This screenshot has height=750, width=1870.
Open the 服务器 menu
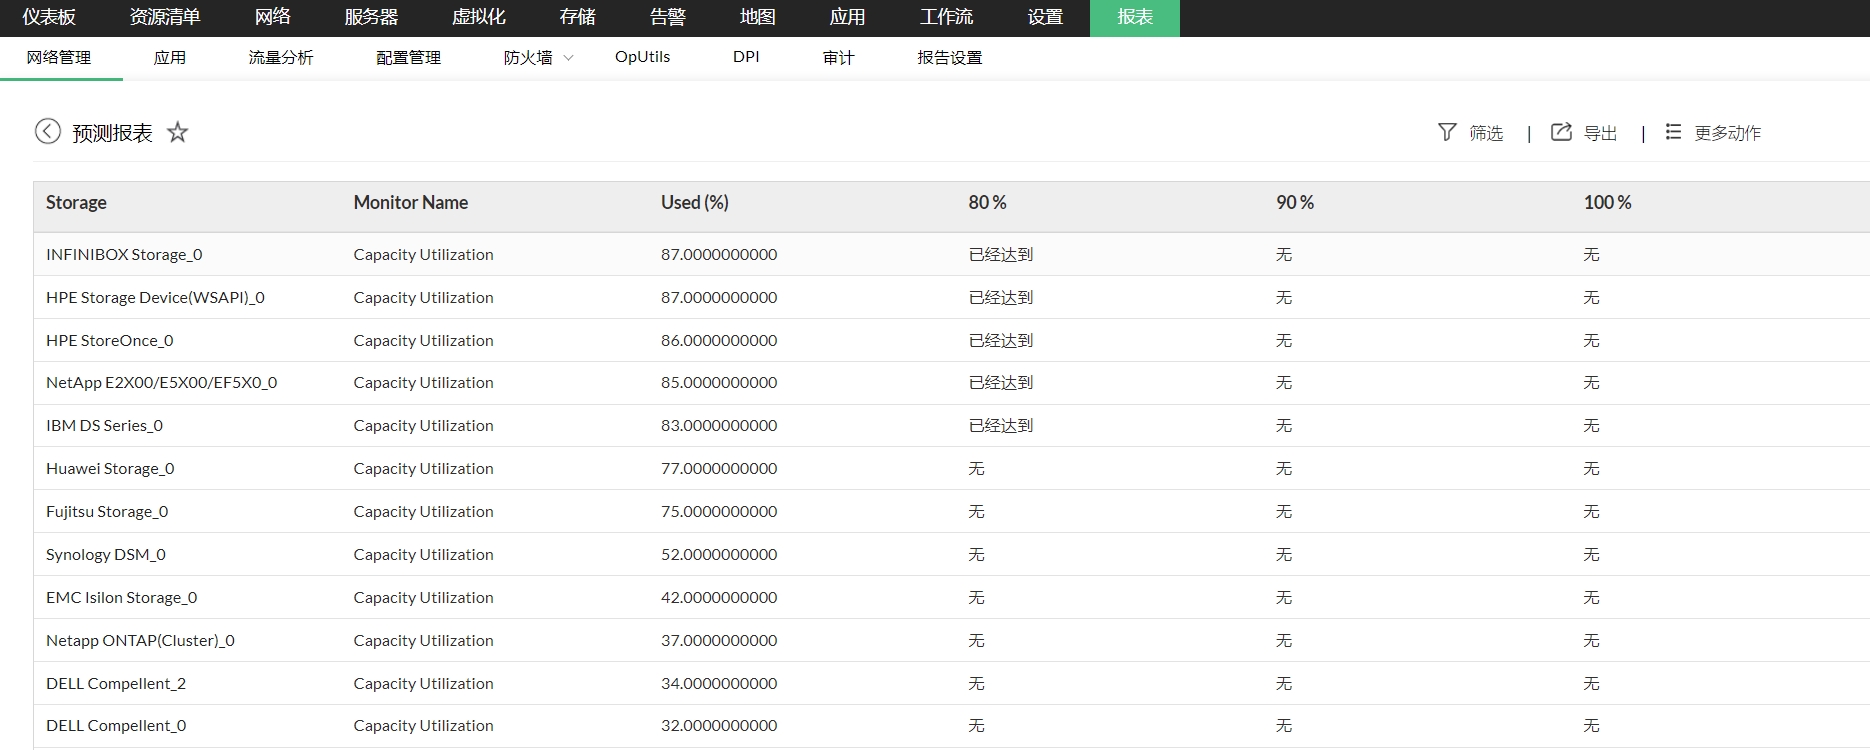click(371, 17)
